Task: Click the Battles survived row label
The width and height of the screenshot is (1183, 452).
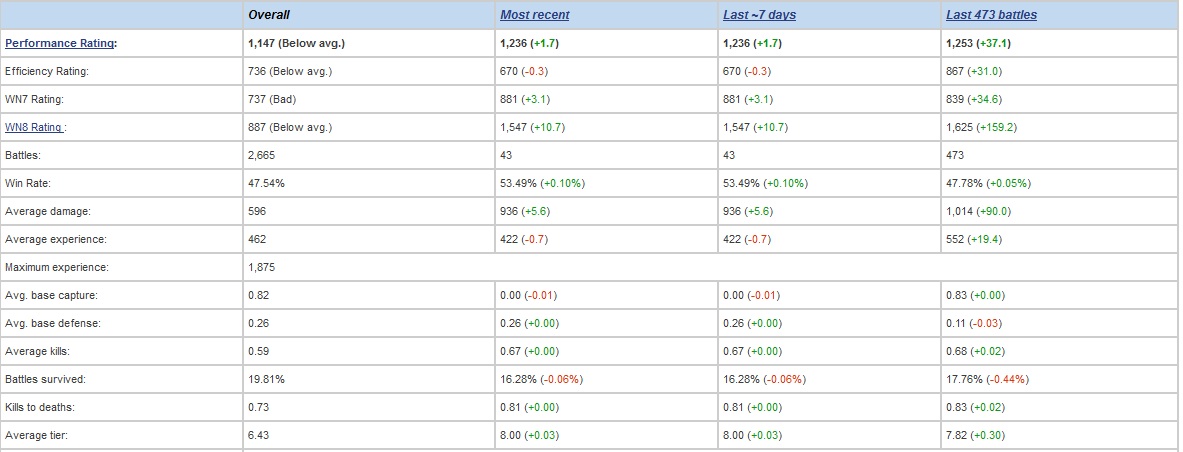Action: (45, 379)
